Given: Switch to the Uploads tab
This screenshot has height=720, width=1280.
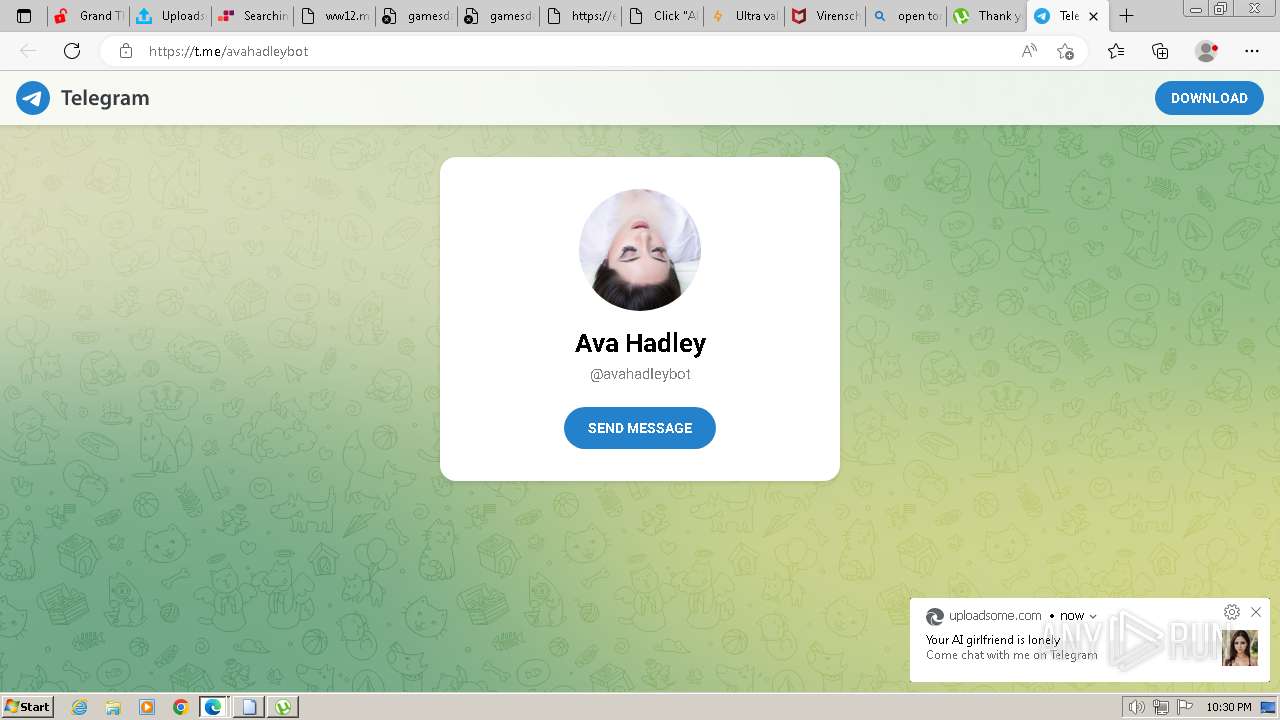Looking at the screenshot, I should [170, 16].
